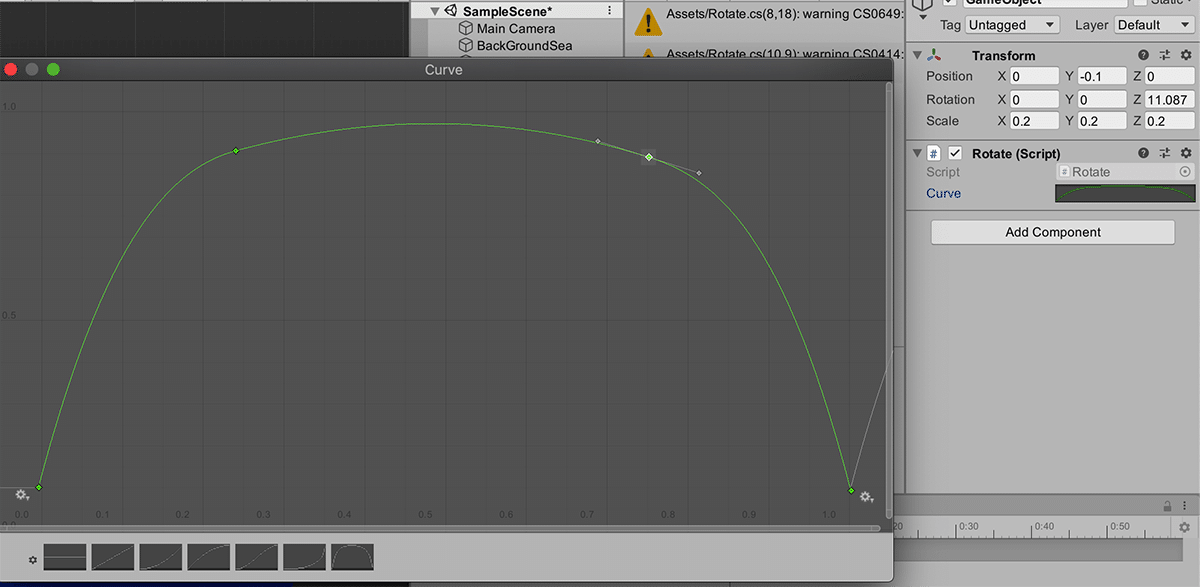Disable the Rotate (Script) component checkbox
Image resolution: width=1200 pixels, height=587 pixels.
tap(954, 153)
